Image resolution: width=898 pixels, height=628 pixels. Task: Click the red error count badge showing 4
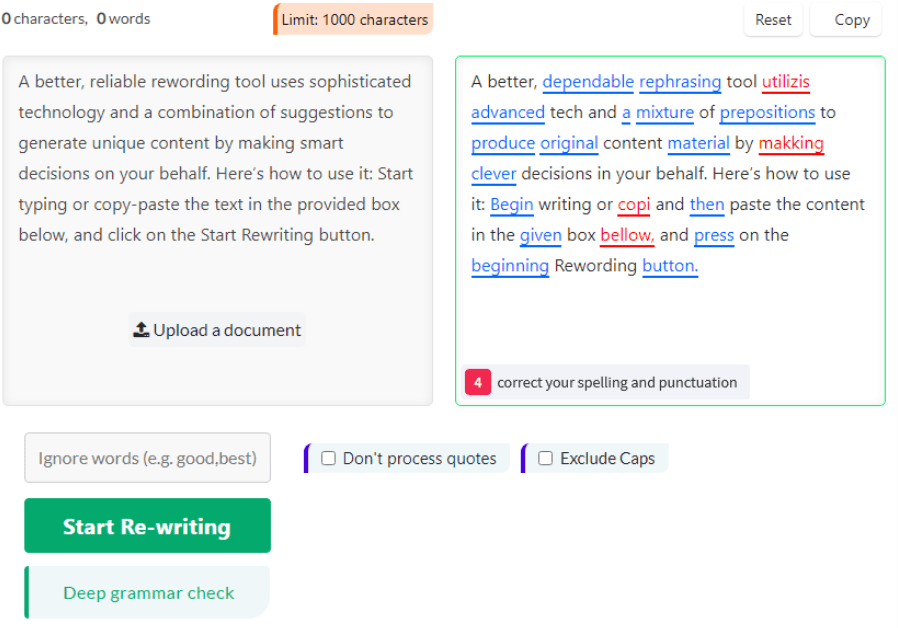478,382
